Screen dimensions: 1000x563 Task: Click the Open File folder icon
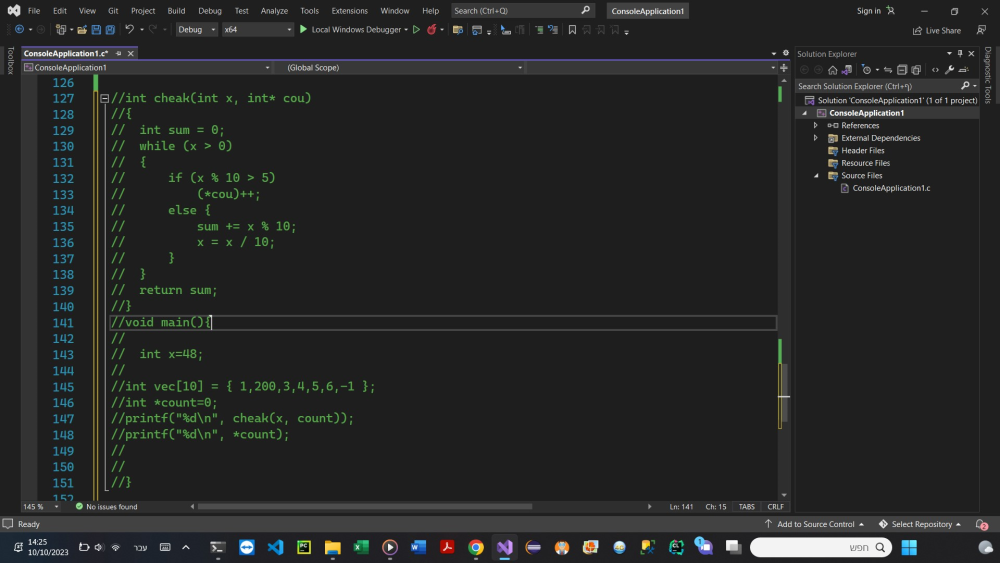[x=82, y=30]
